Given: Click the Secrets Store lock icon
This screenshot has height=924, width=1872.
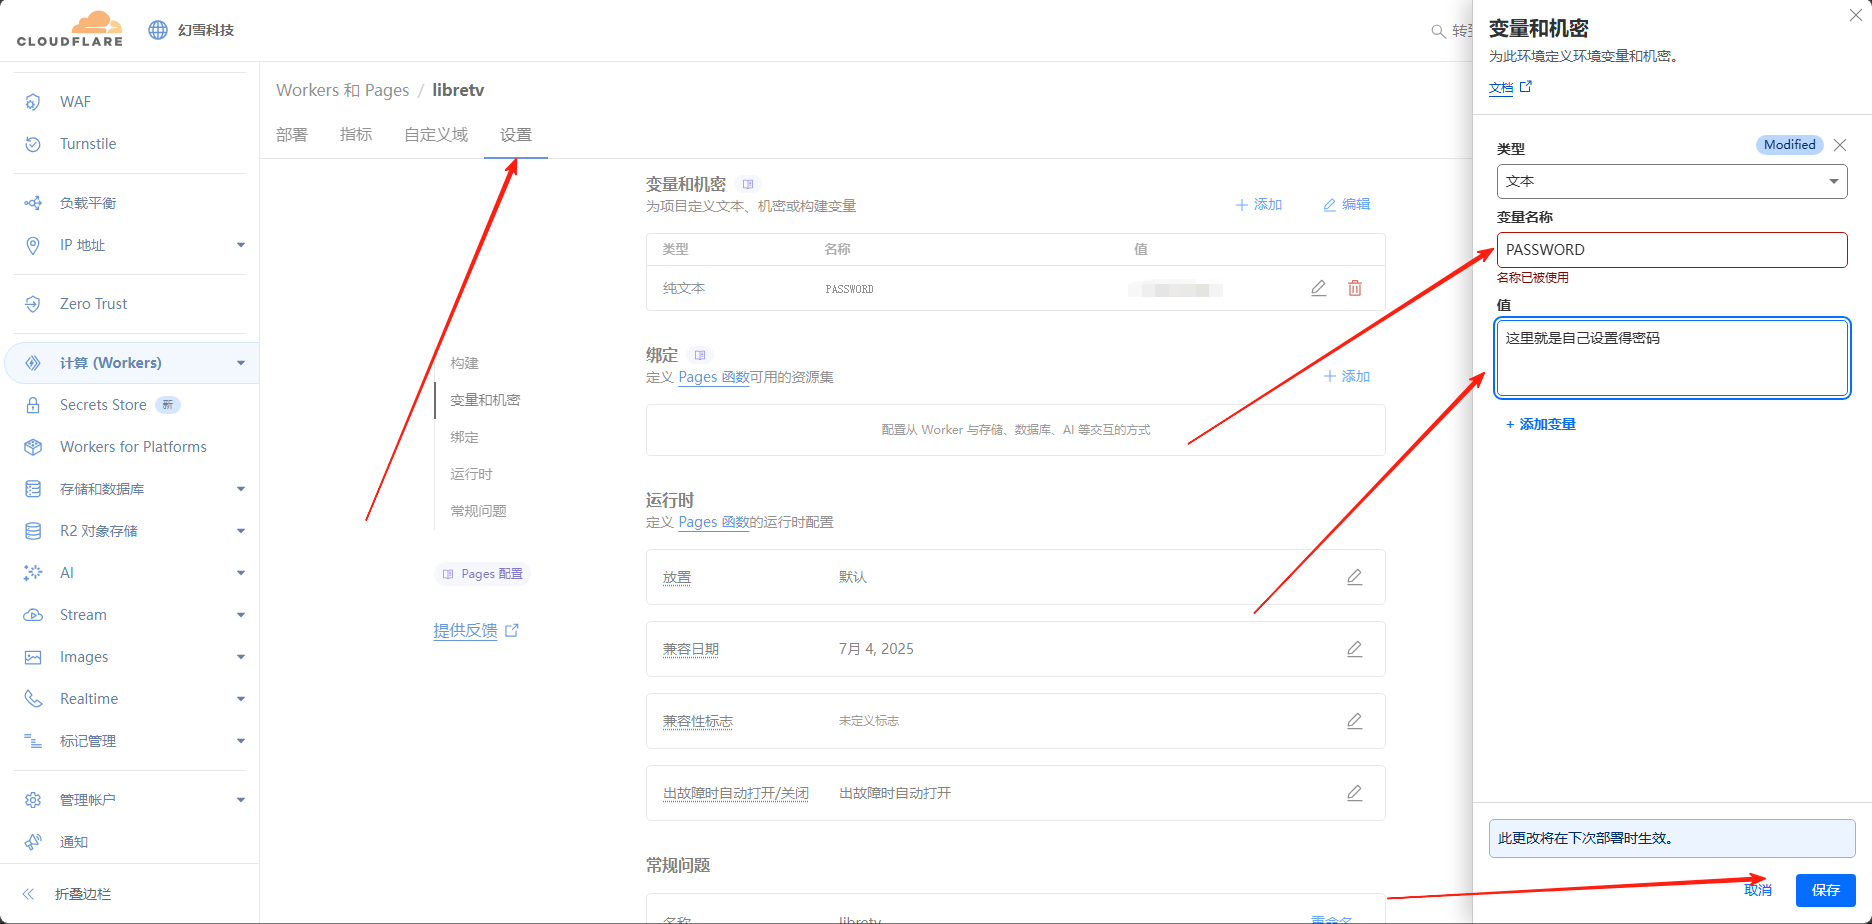Looking at the screenshot, I should pyautogui.click(x=33, y=405).
